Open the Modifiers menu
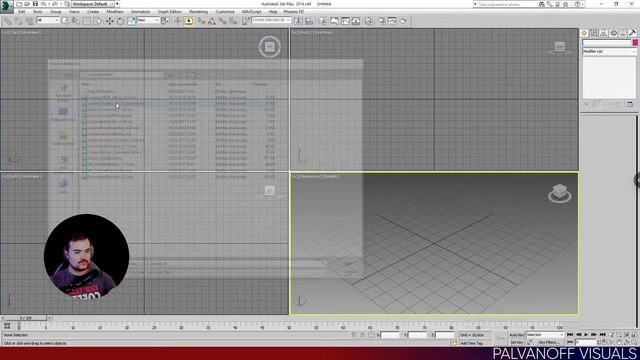Screen dimensions: 640x360 115,12
